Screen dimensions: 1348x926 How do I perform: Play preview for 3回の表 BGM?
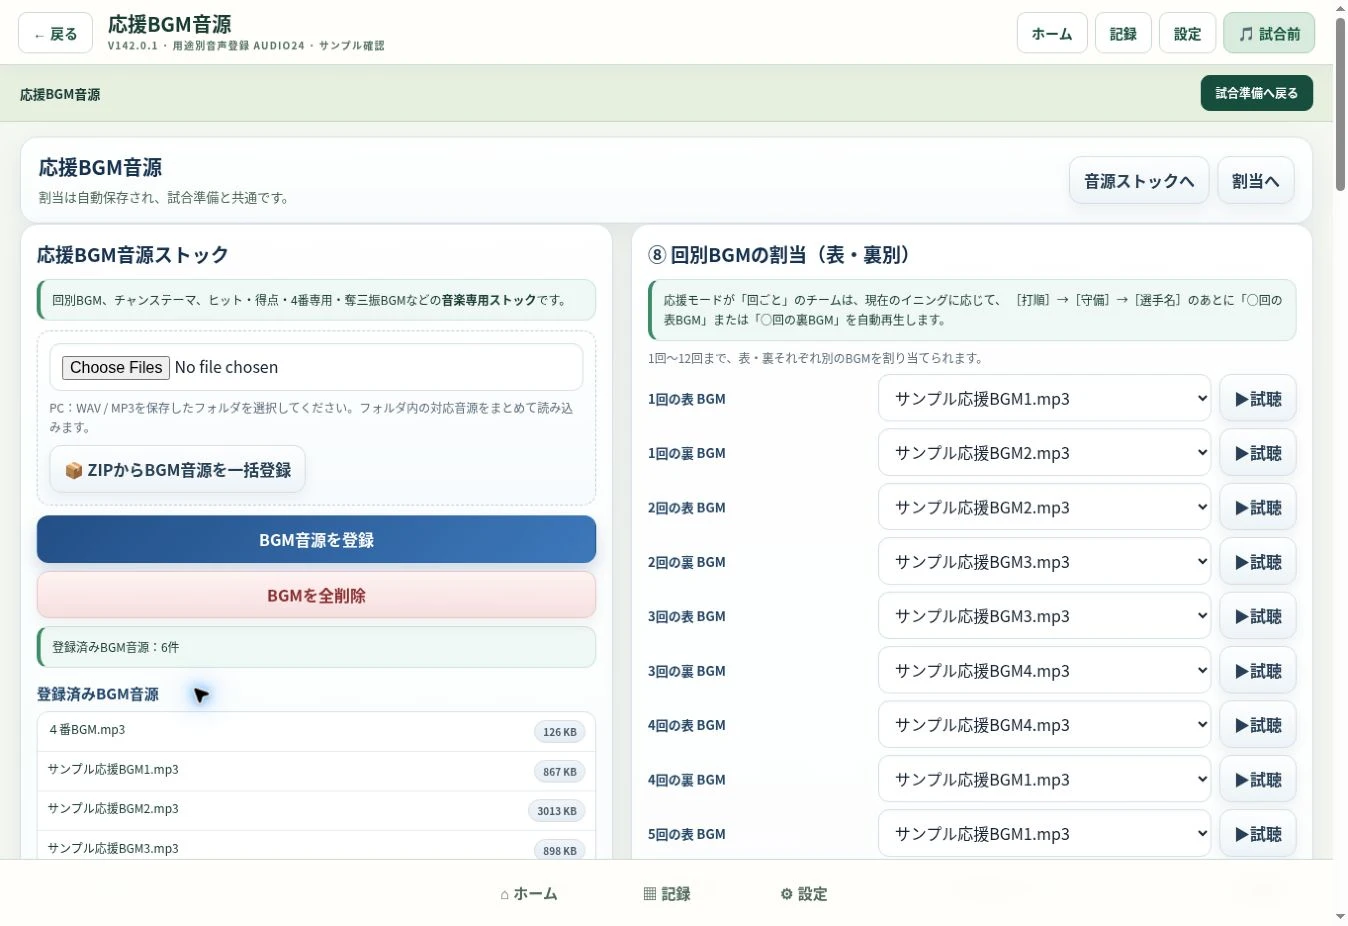coord(1257,616)
